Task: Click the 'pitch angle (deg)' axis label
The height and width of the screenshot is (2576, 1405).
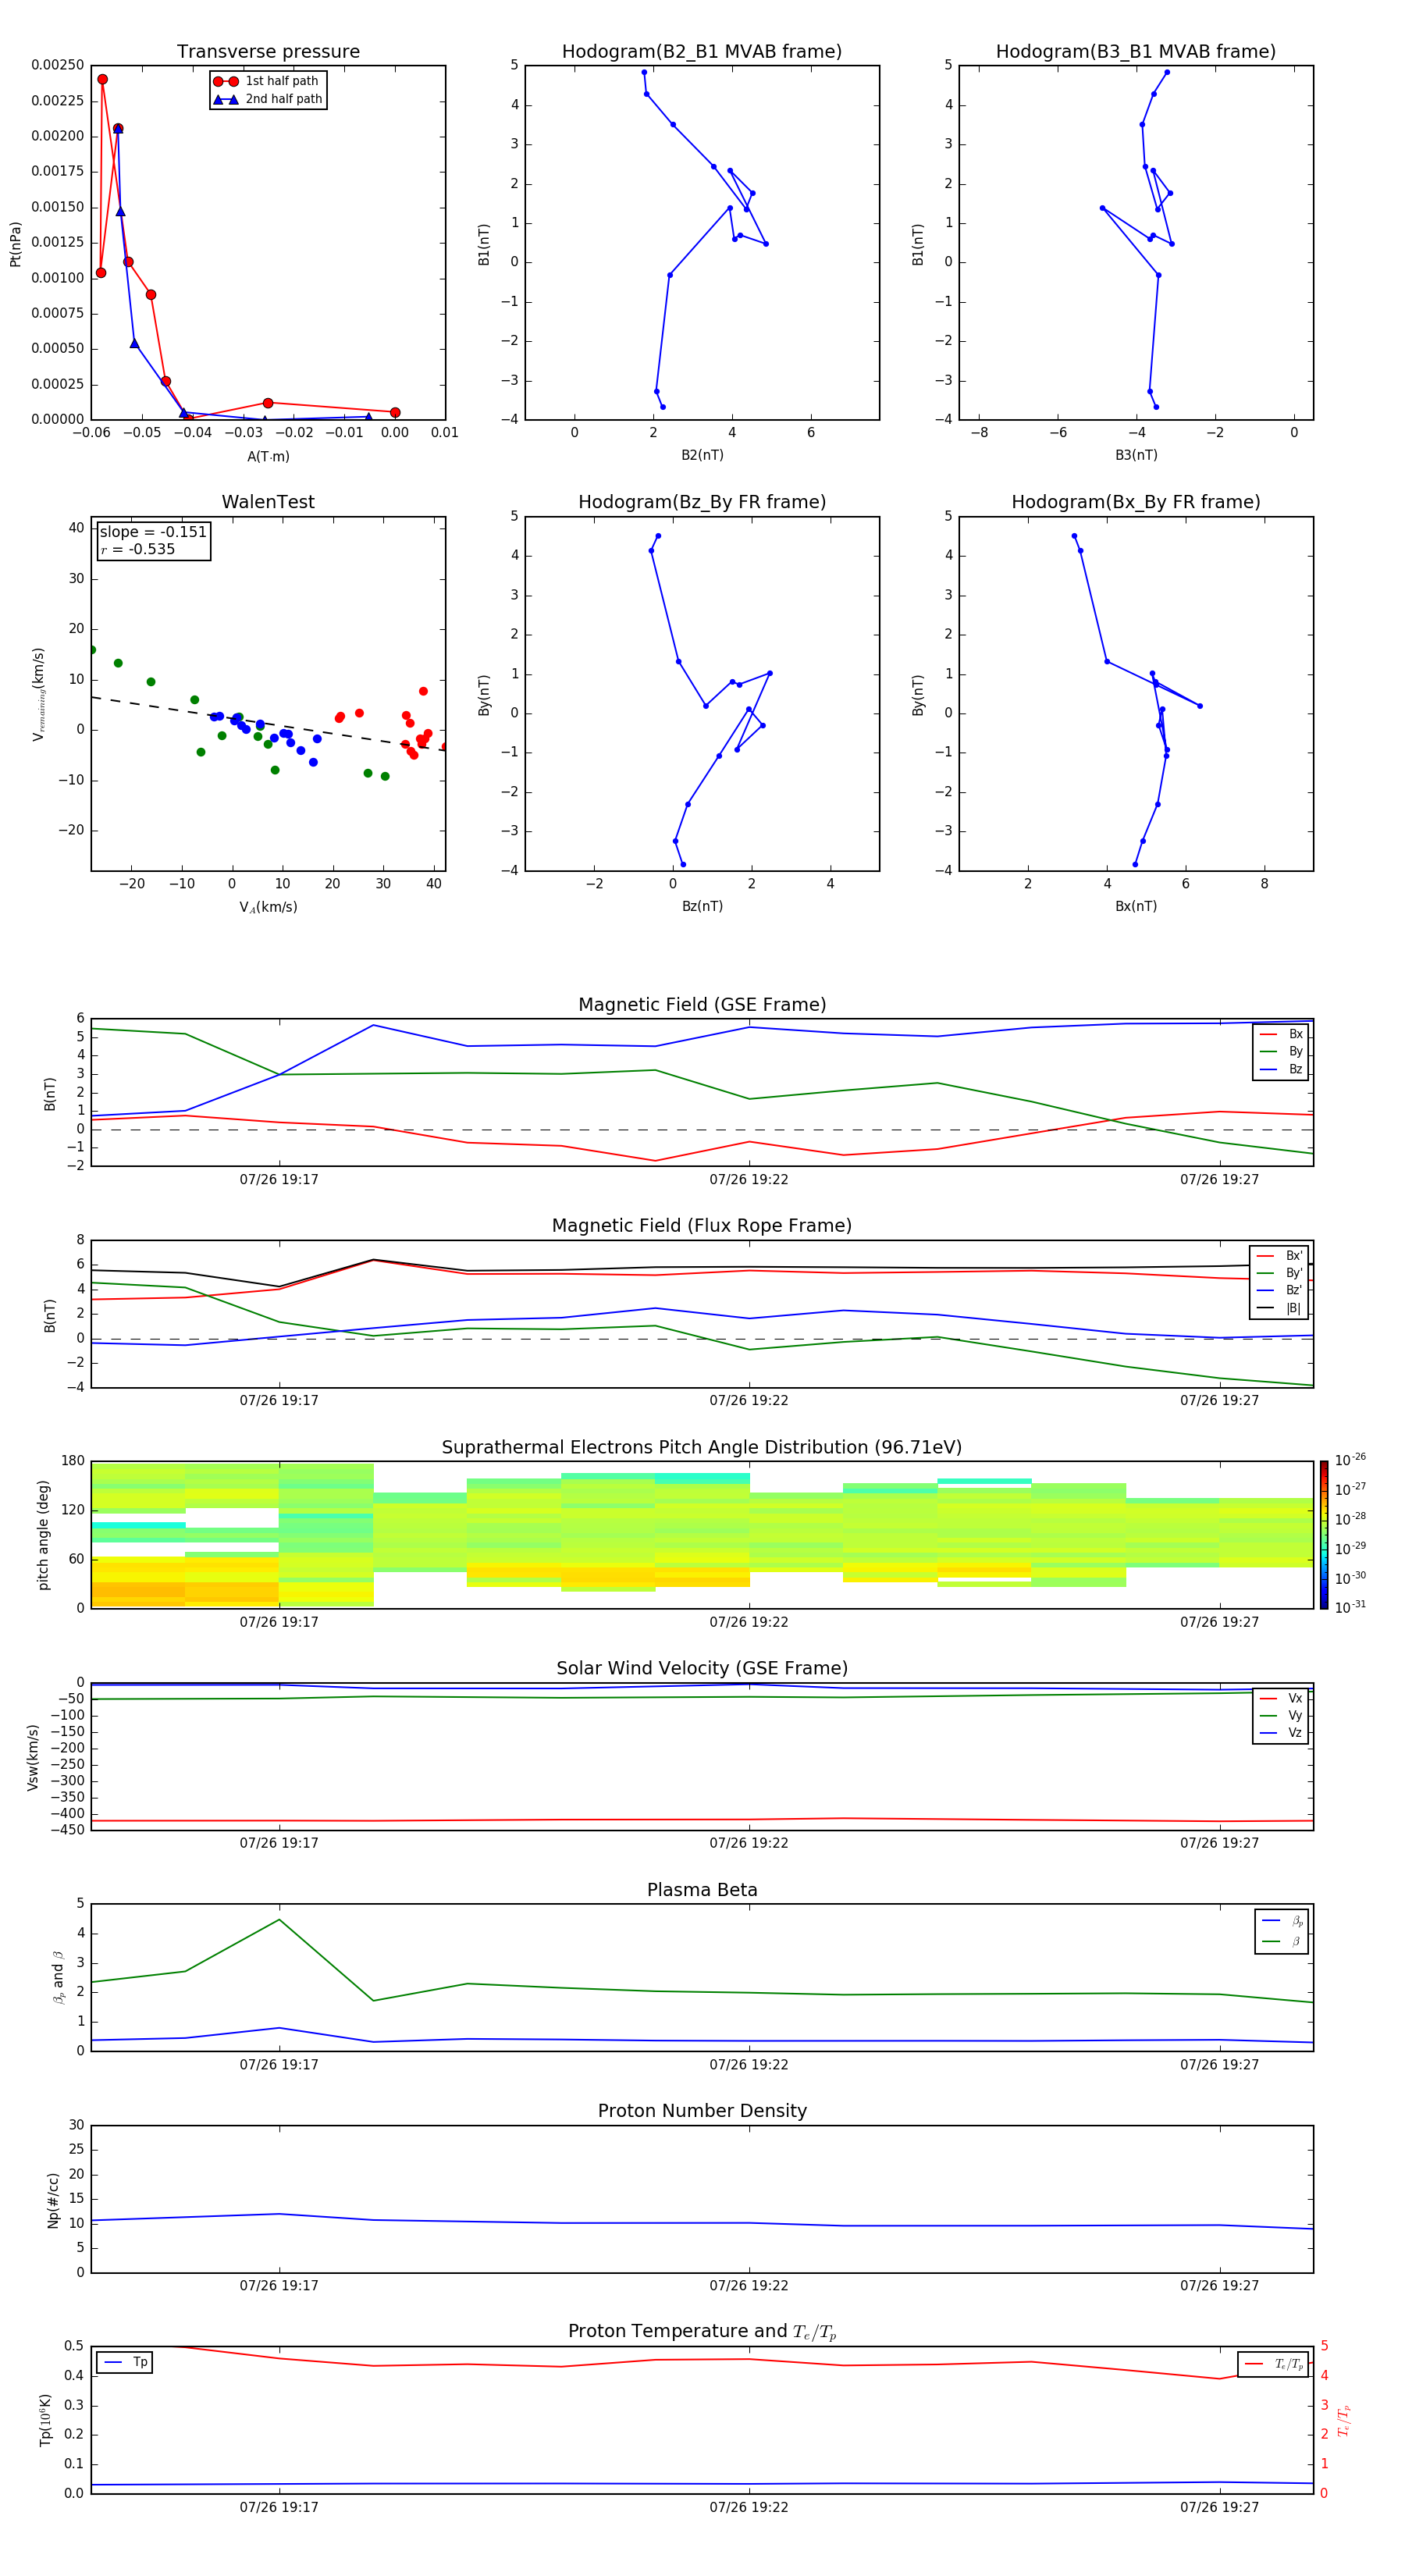Action: coord(43,1535)
